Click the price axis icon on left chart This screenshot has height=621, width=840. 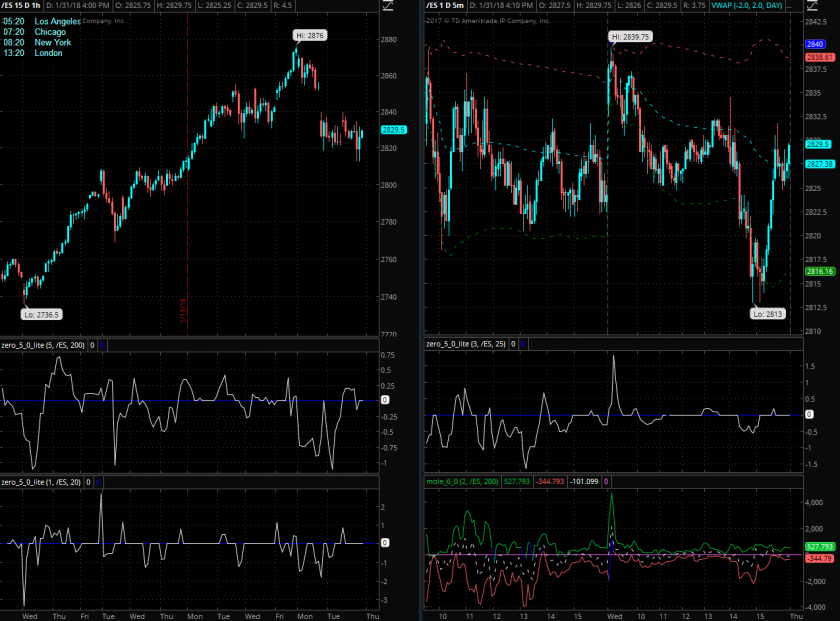(x=387, y=5)
